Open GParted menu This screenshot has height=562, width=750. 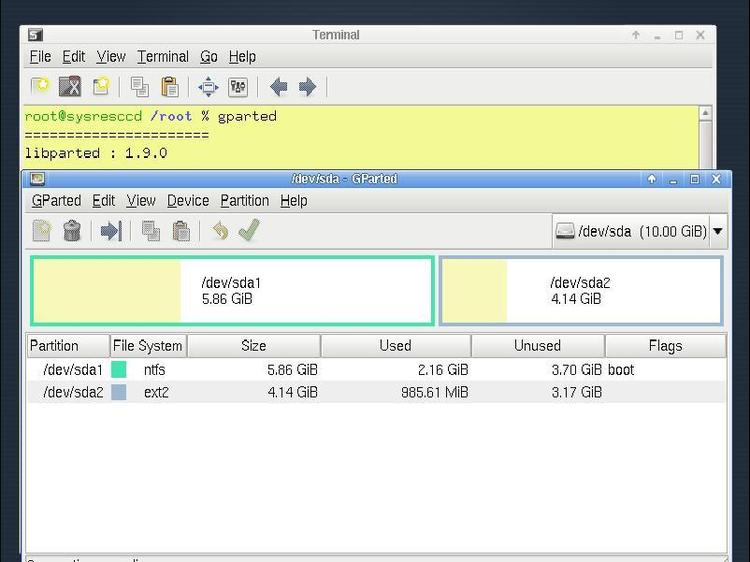pyautogui.click(x=56, y=200)
